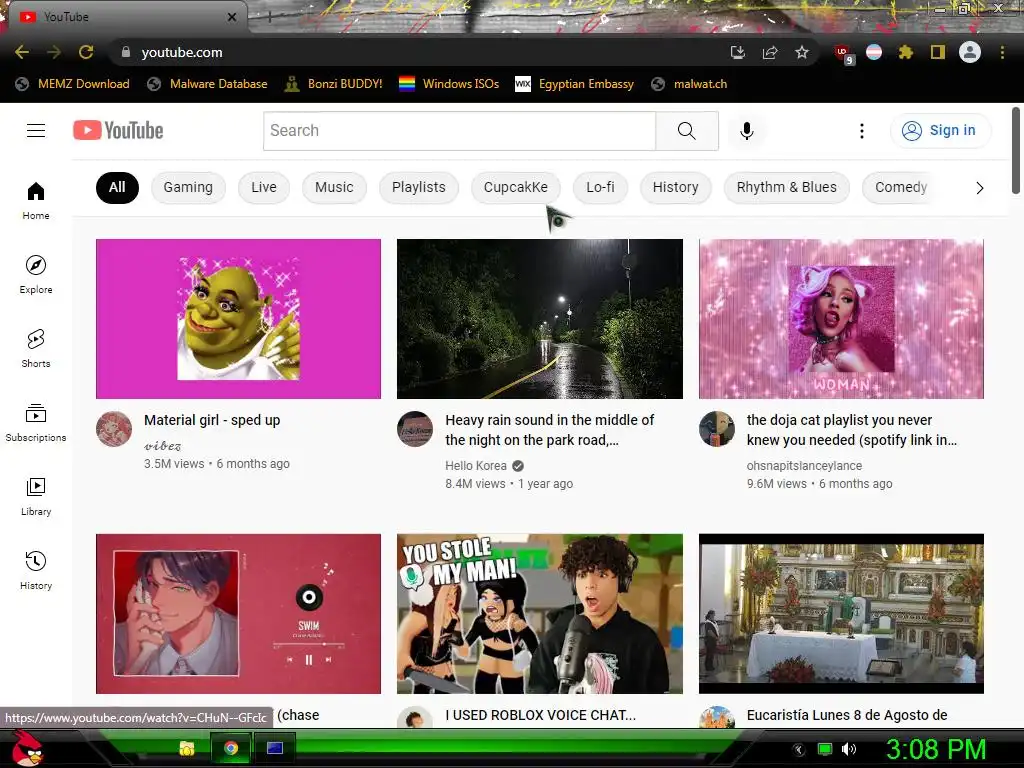Viewport: 1024px width, 768px height.
Task: Open the Egyptian Embassy bookmark
Action: point(575,84)
